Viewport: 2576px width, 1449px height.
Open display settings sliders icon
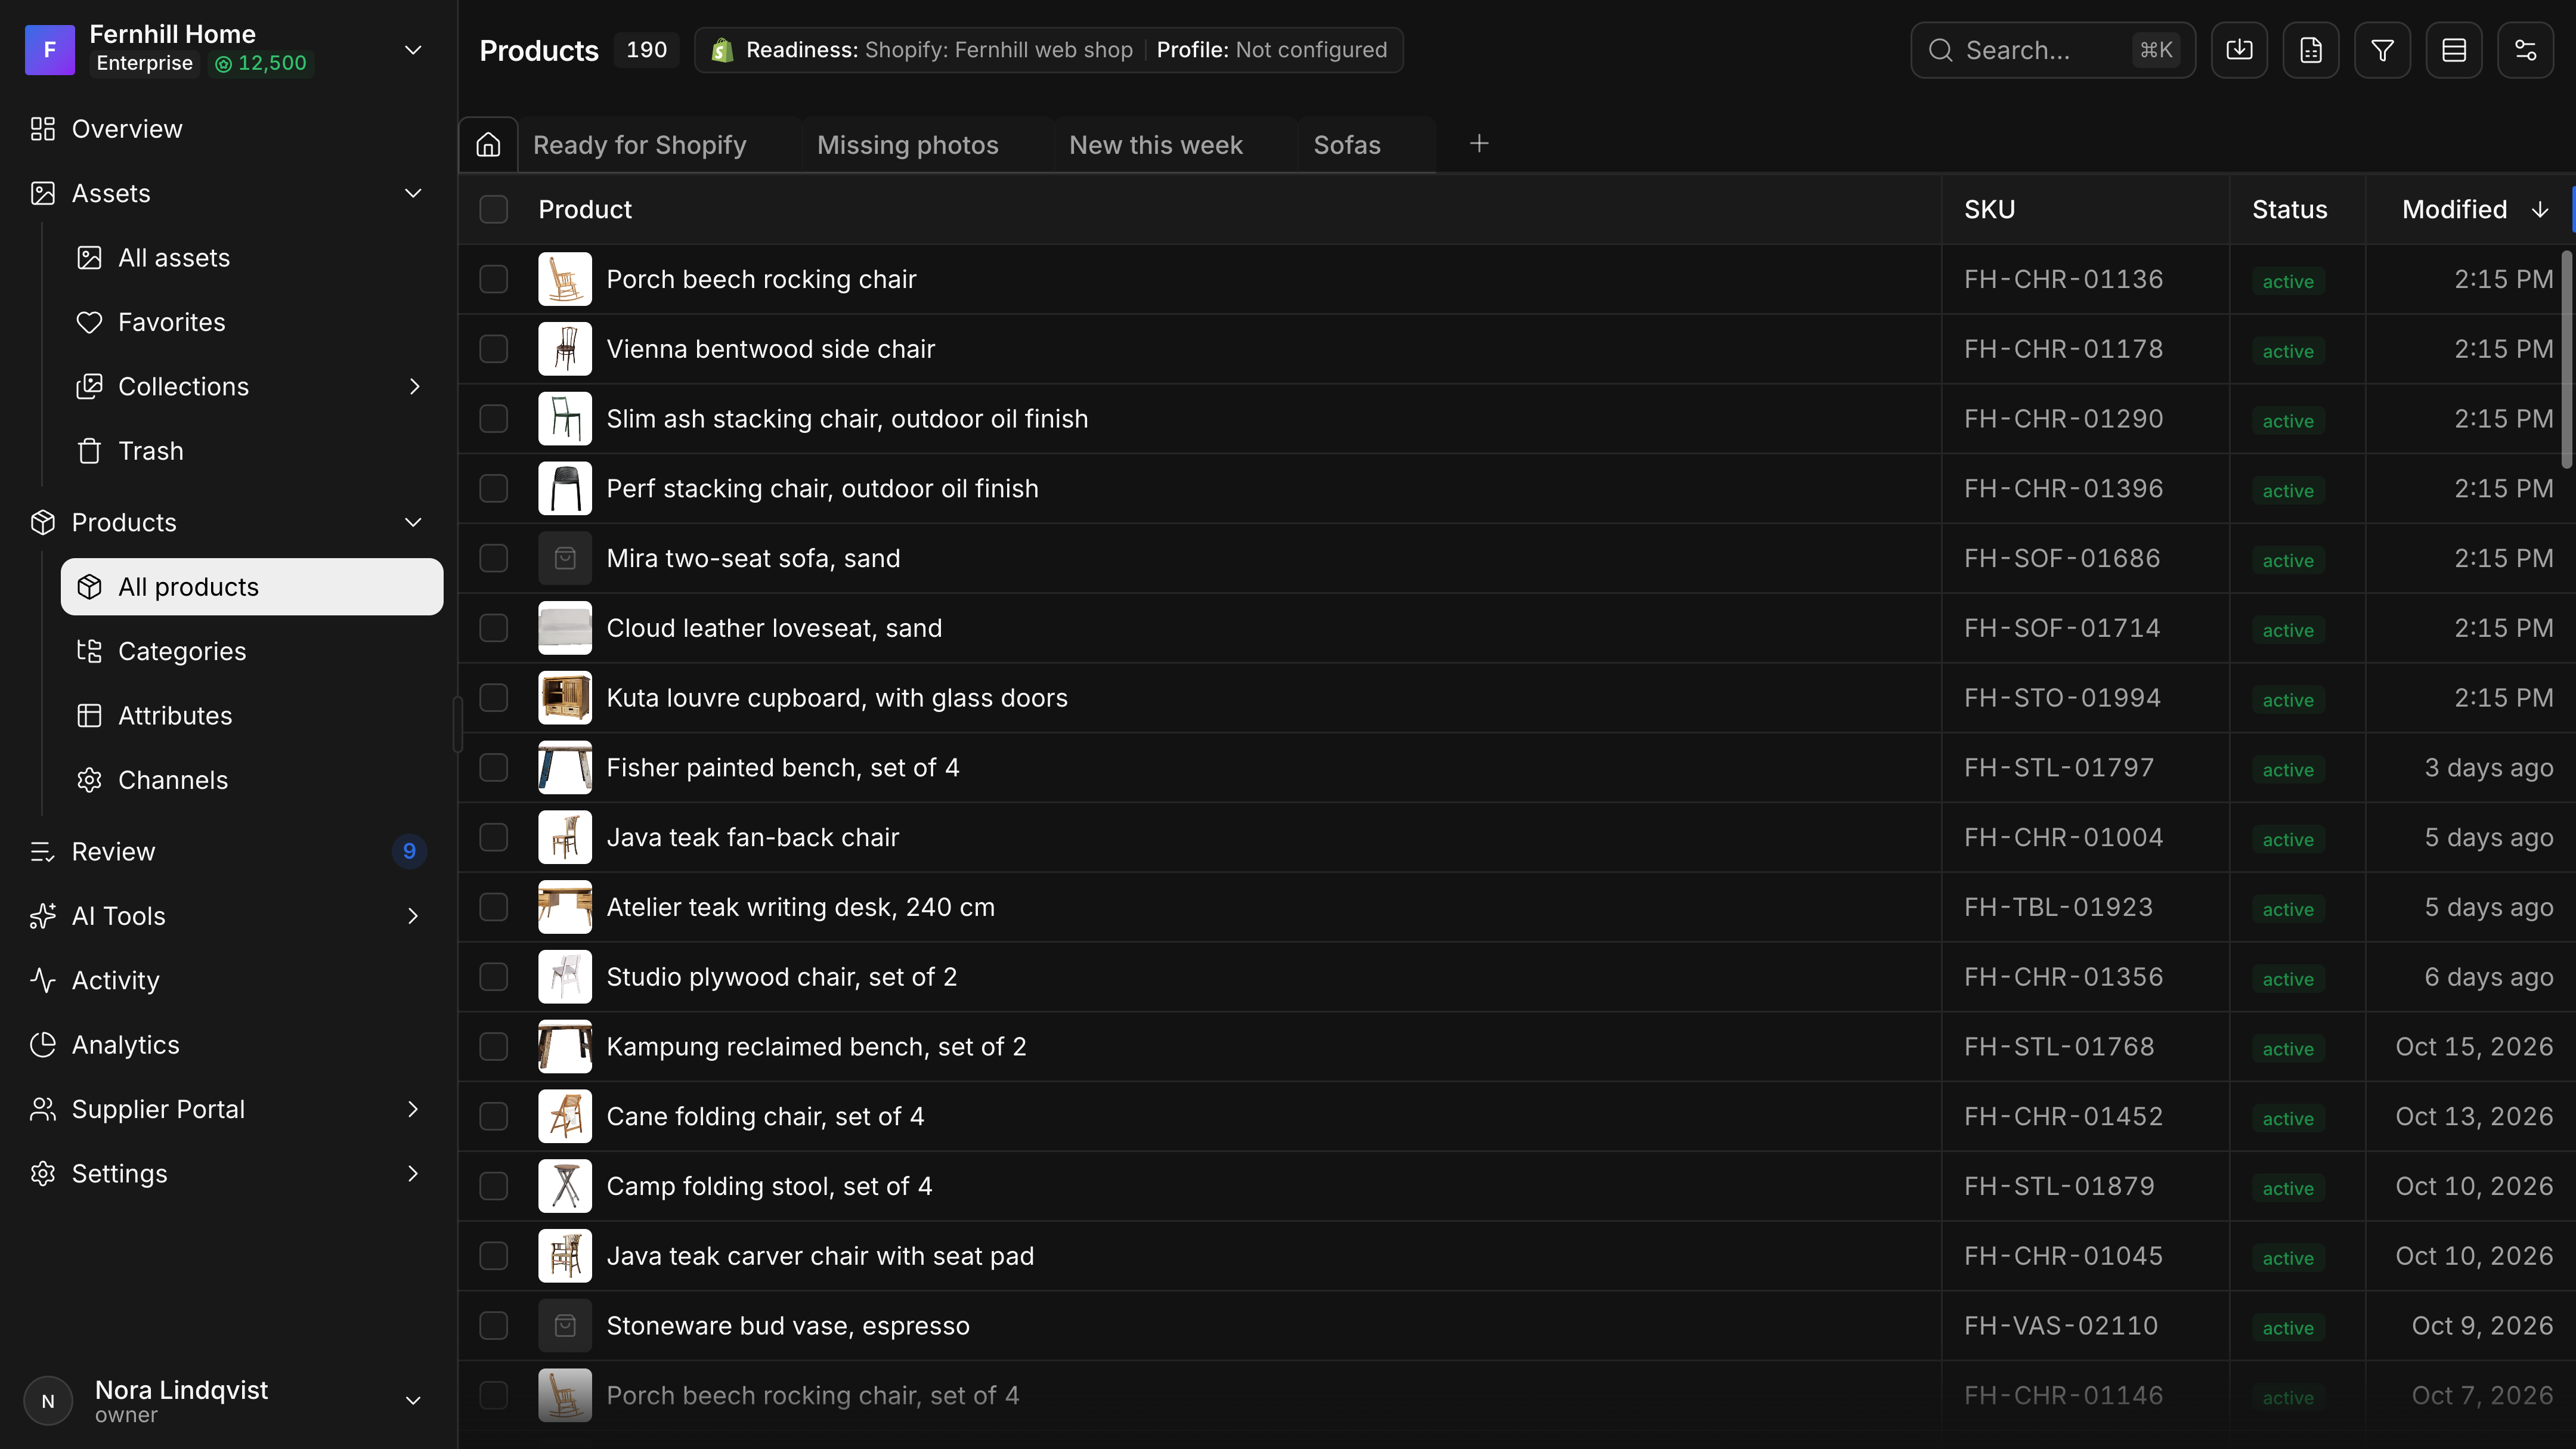point(2525,50)
